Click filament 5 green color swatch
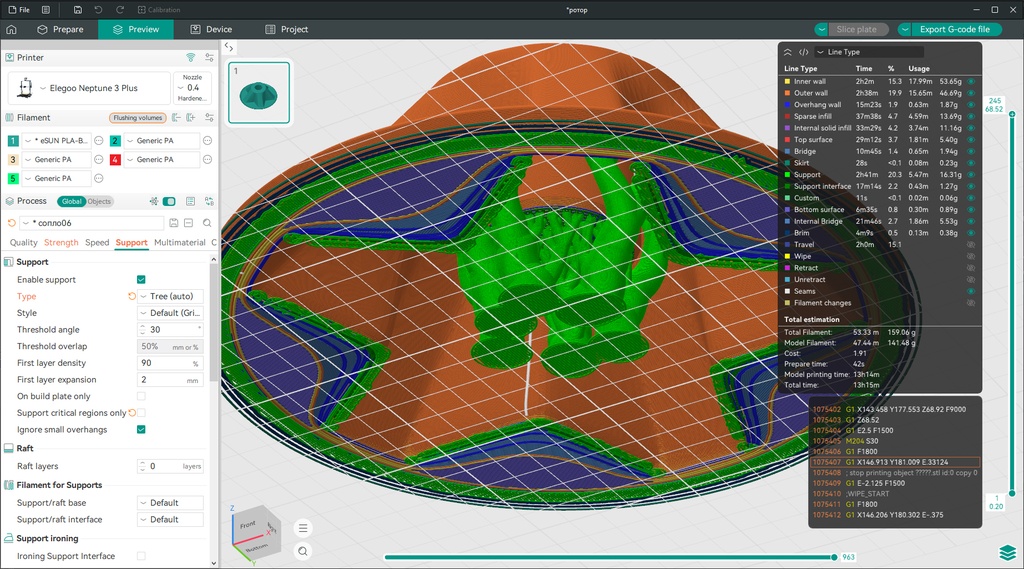Screen dimensions: 1024x569 click(x=13, y=178)
